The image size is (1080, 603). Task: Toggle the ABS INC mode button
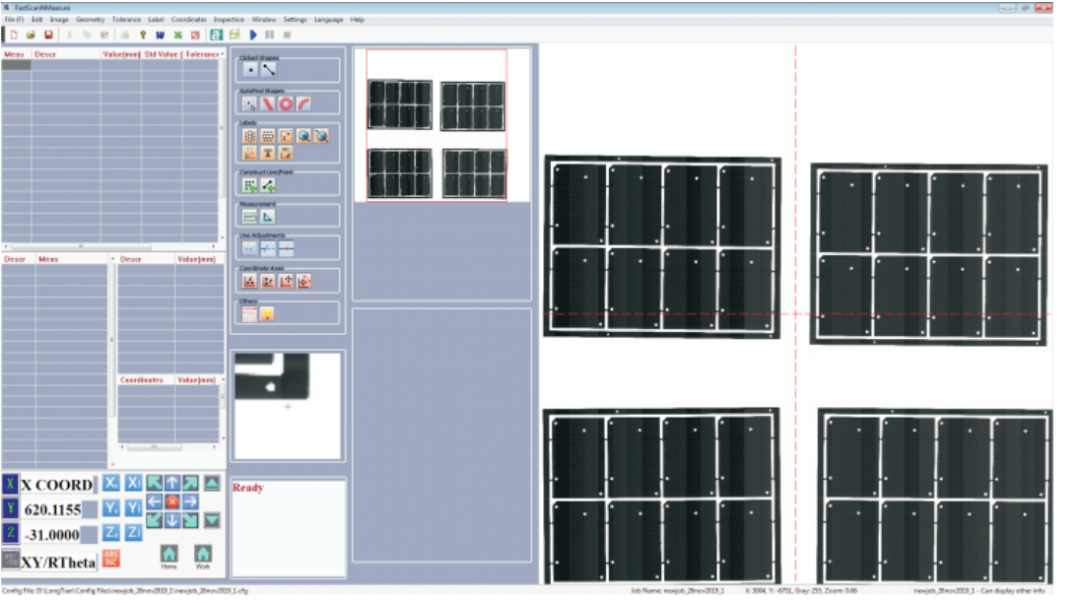pos(111,558)
